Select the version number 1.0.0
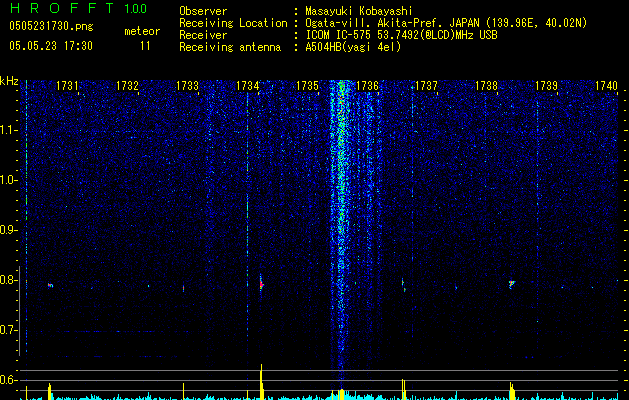 (135, 8)
